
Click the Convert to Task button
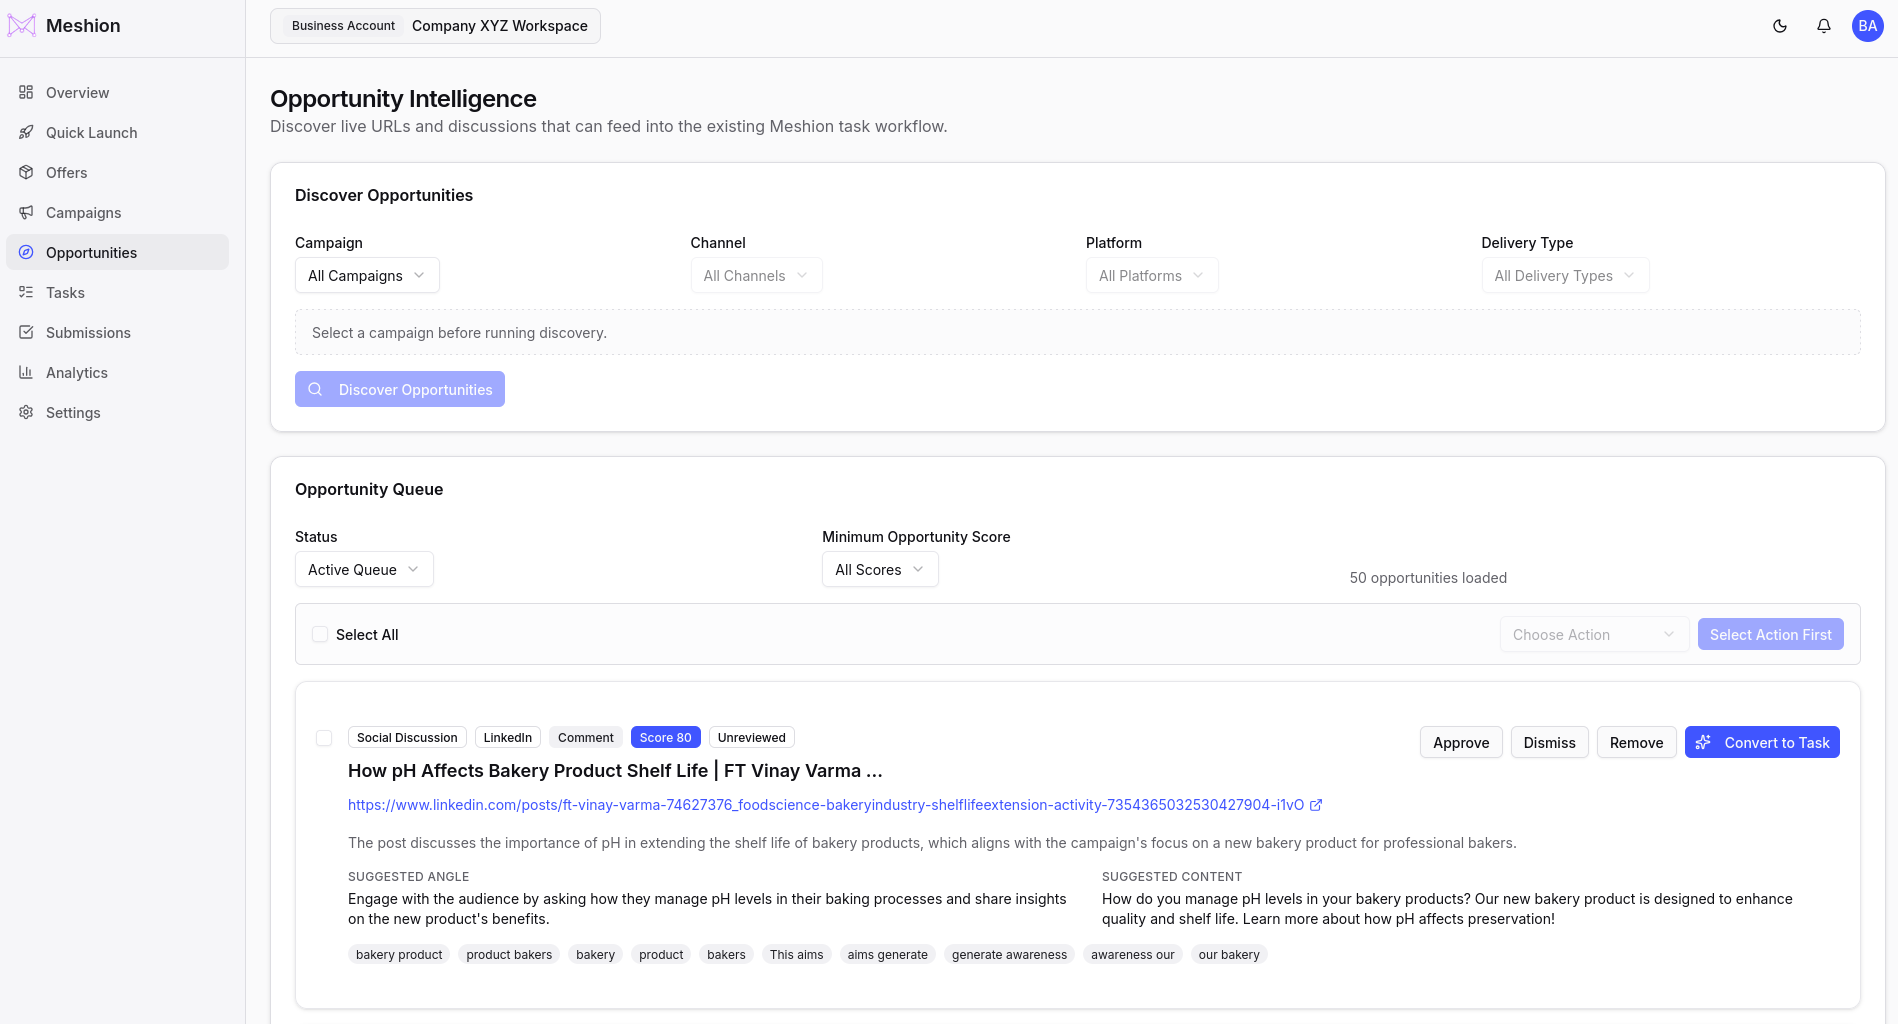click(x=1762, y=742)
